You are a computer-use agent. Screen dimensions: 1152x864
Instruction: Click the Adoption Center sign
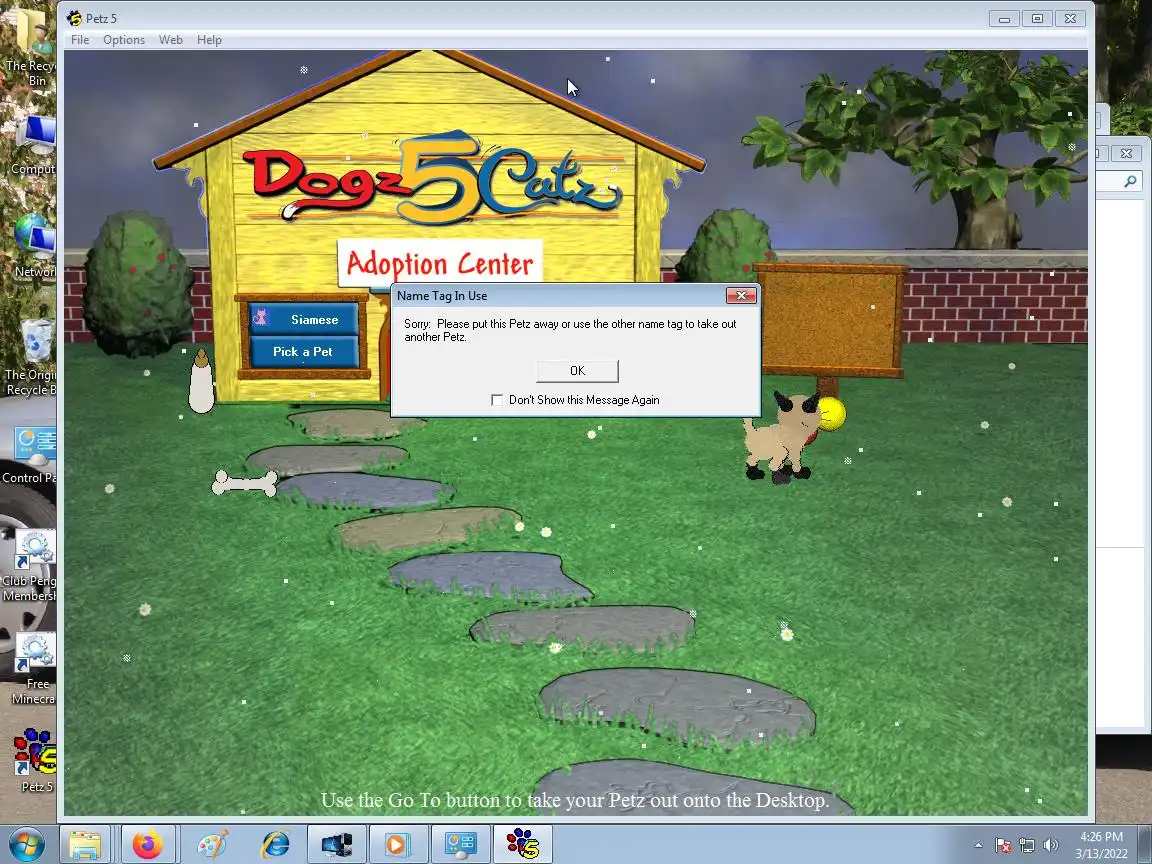440,262
